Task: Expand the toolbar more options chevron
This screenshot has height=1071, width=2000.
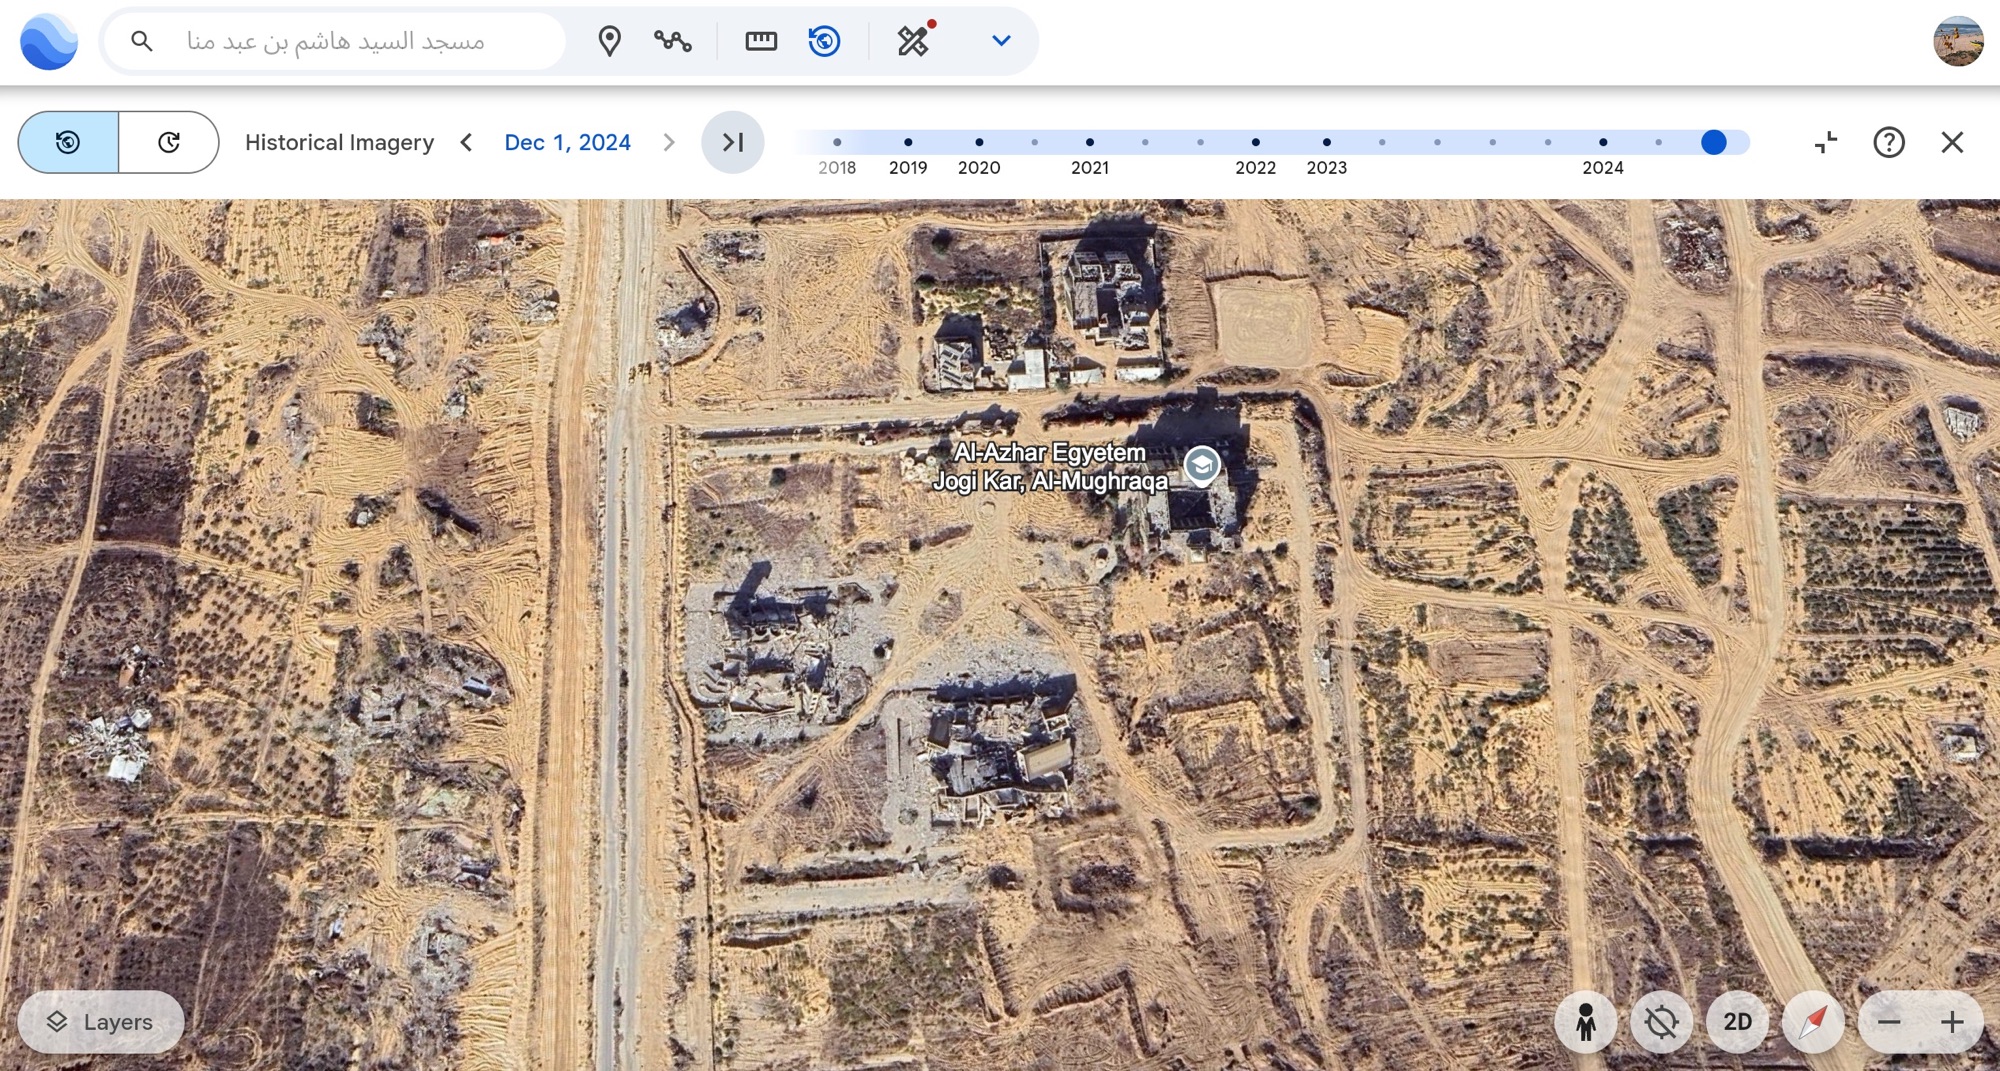Action: click(1001, 41)
